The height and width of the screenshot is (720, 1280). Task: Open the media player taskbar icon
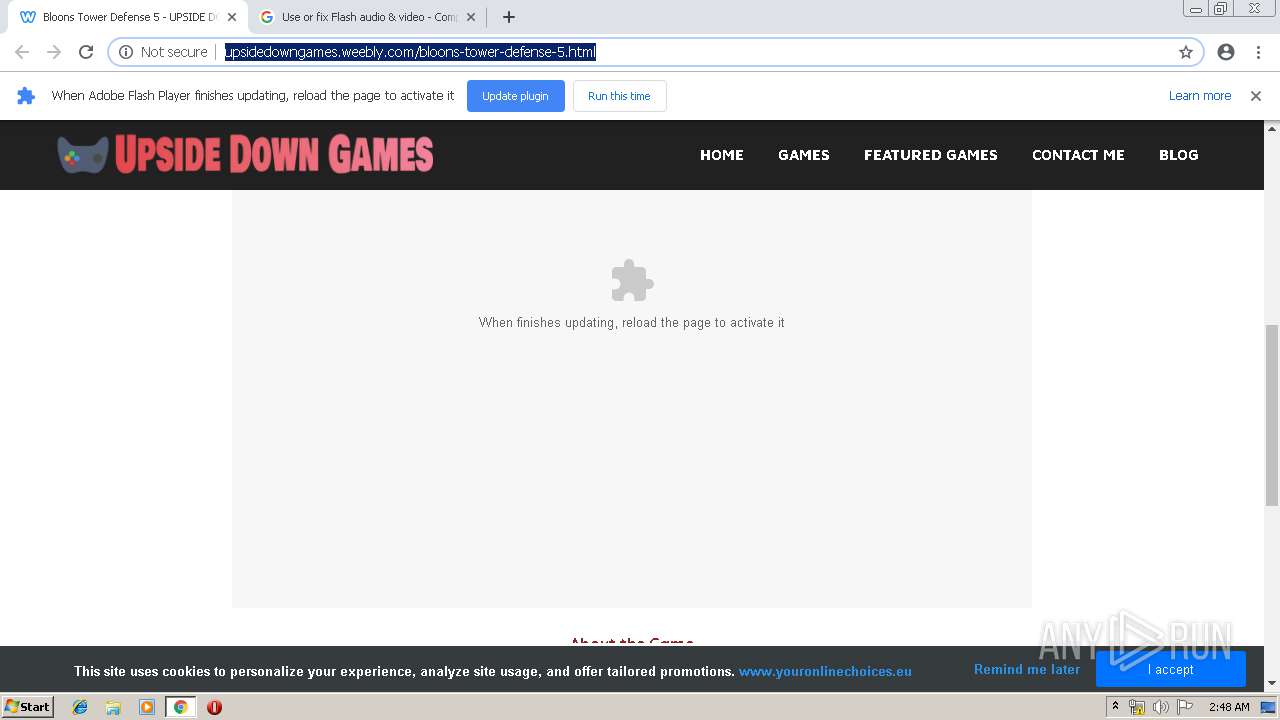[x=147, y=707]
